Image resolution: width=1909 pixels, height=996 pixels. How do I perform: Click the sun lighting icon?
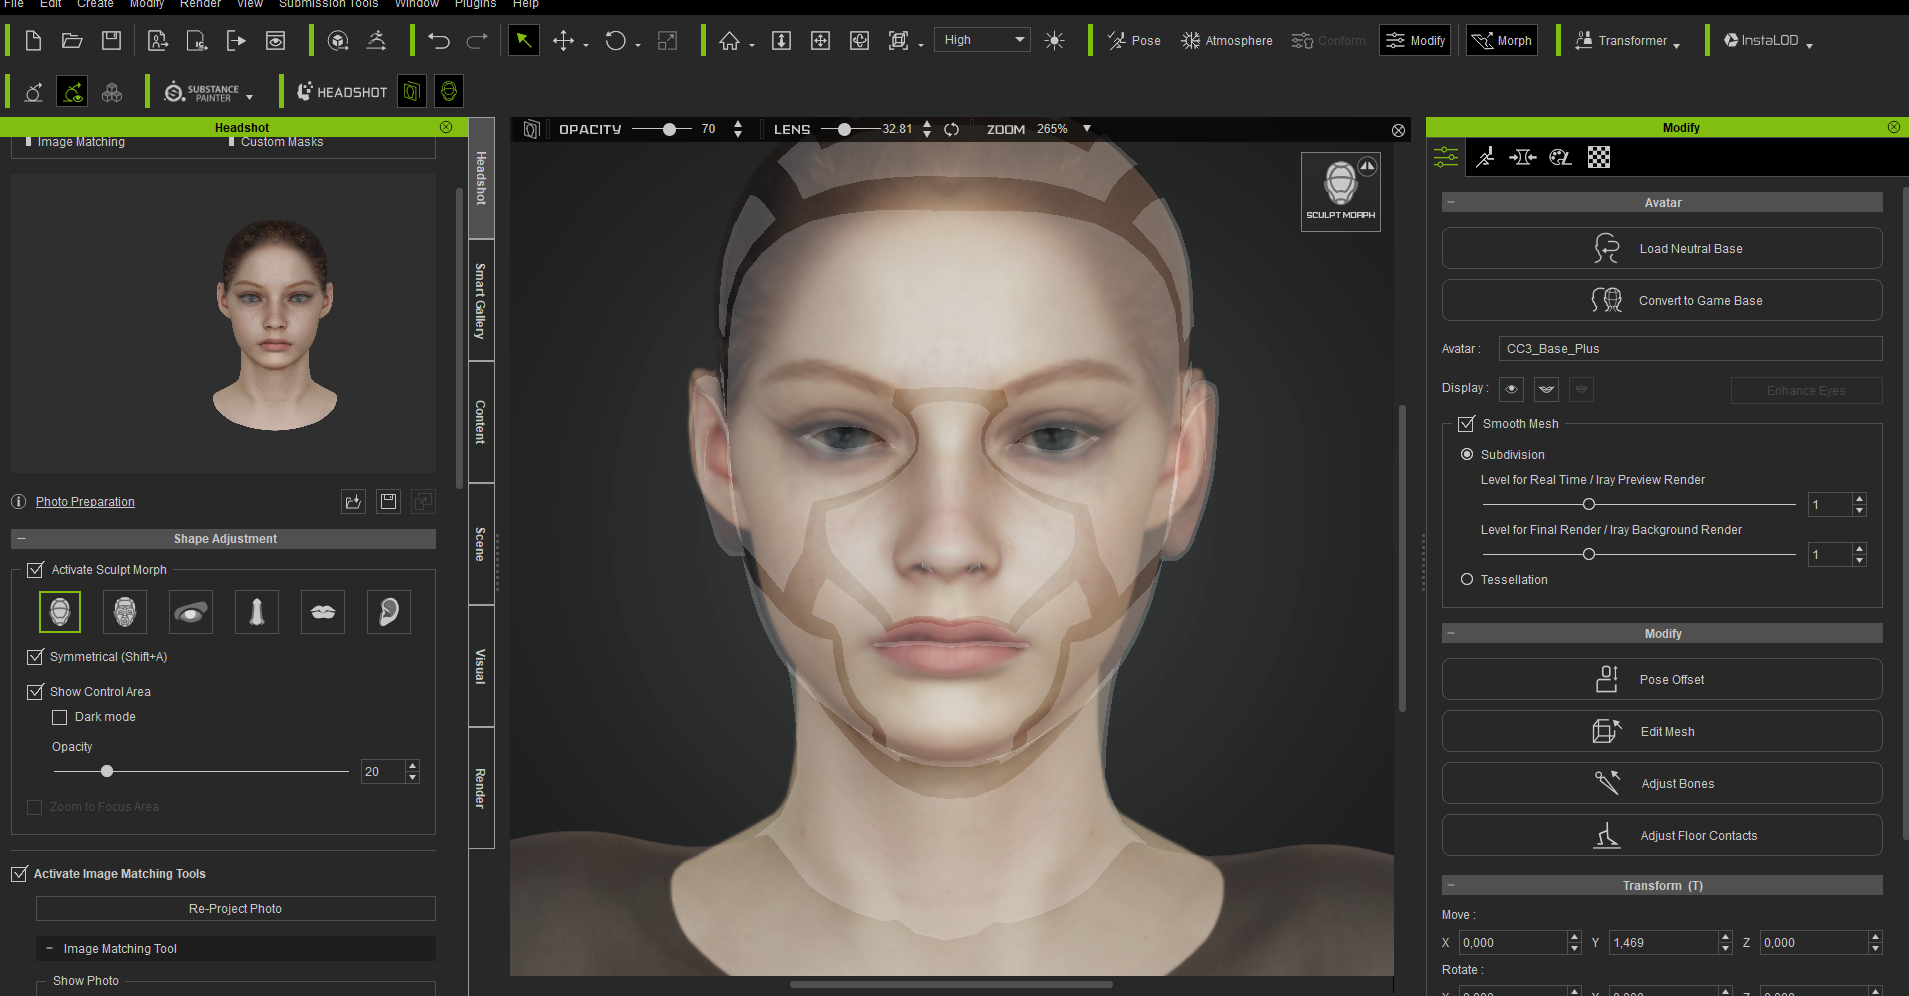1054,40
